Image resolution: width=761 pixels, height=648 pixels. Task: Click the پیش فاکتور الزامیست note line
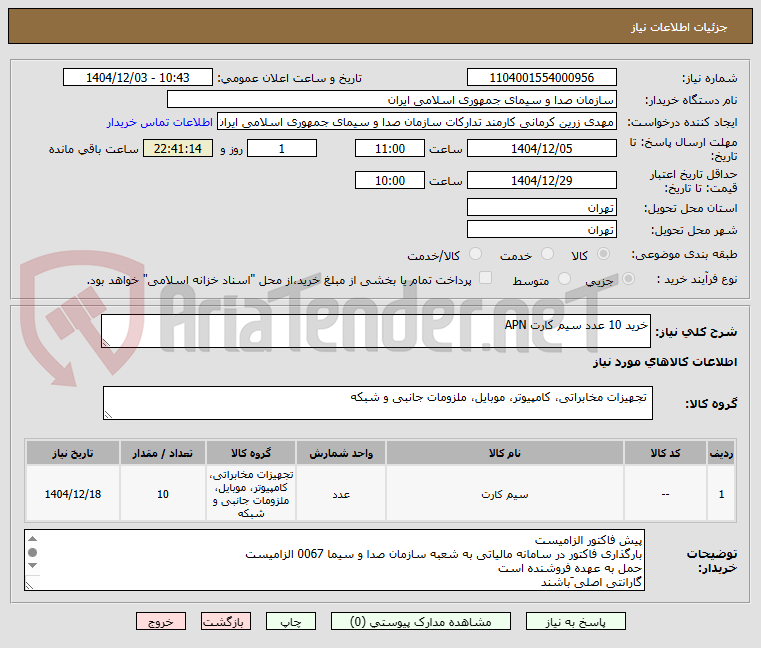[x=588, y=540]
